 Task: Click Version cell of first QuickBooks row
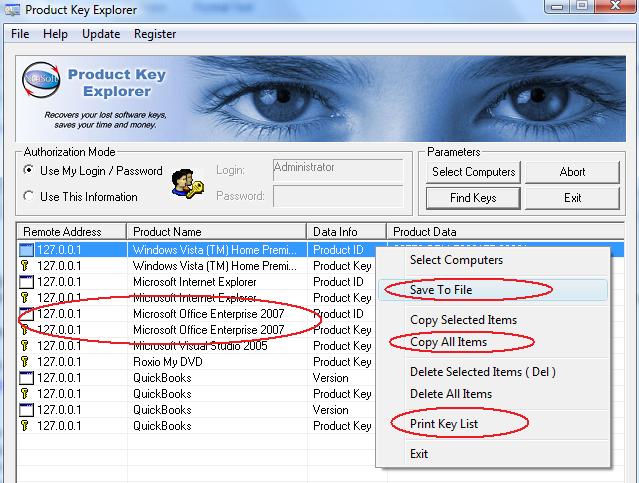pyautogui.click(x=331, y=378)
